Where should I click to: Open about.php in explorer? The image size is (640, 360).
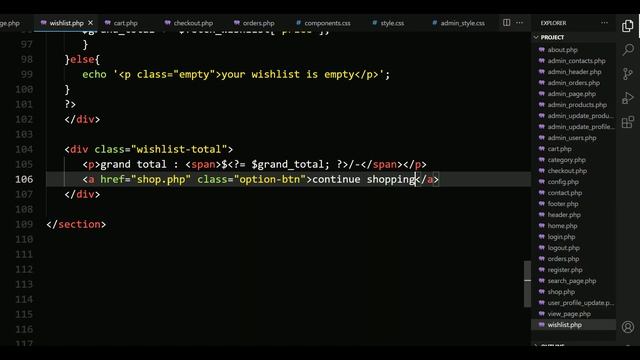(562, 50)
